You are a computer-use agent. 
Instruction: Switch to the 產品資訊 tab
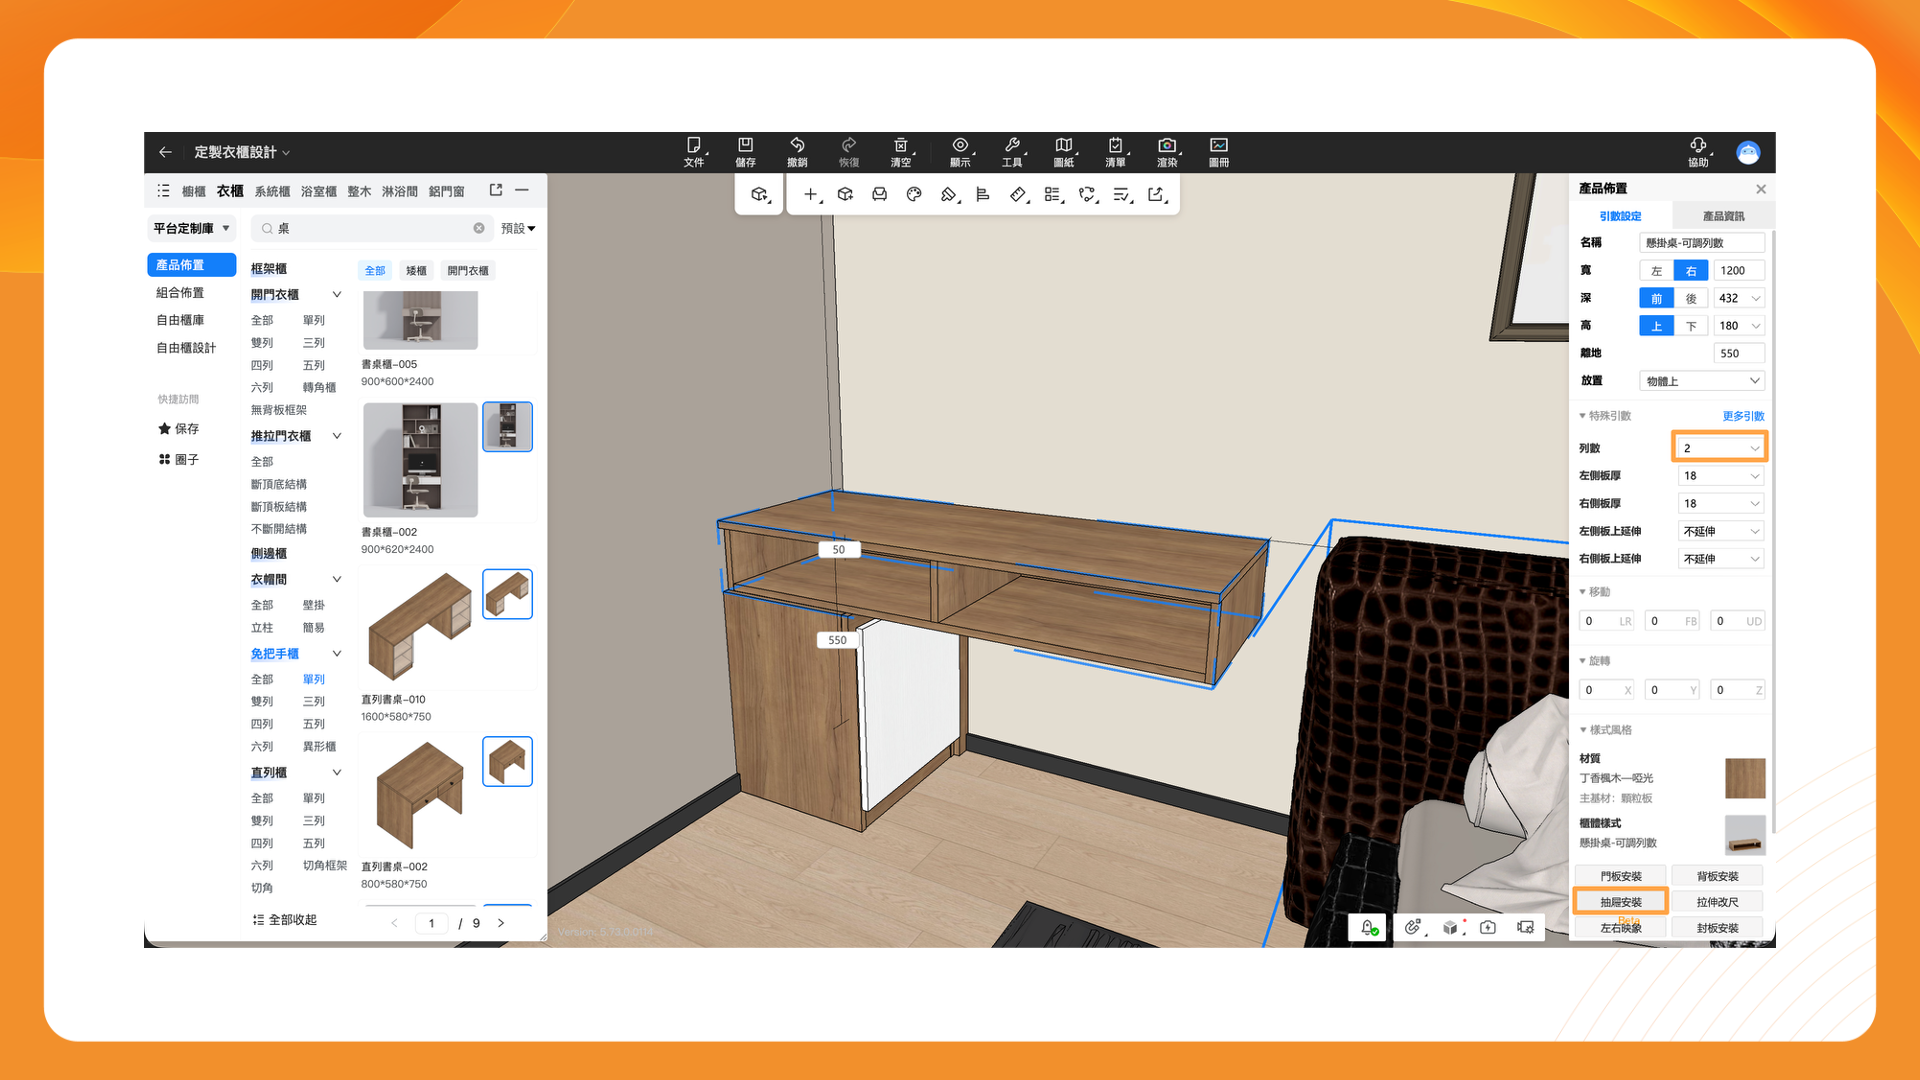[1723, 216]
